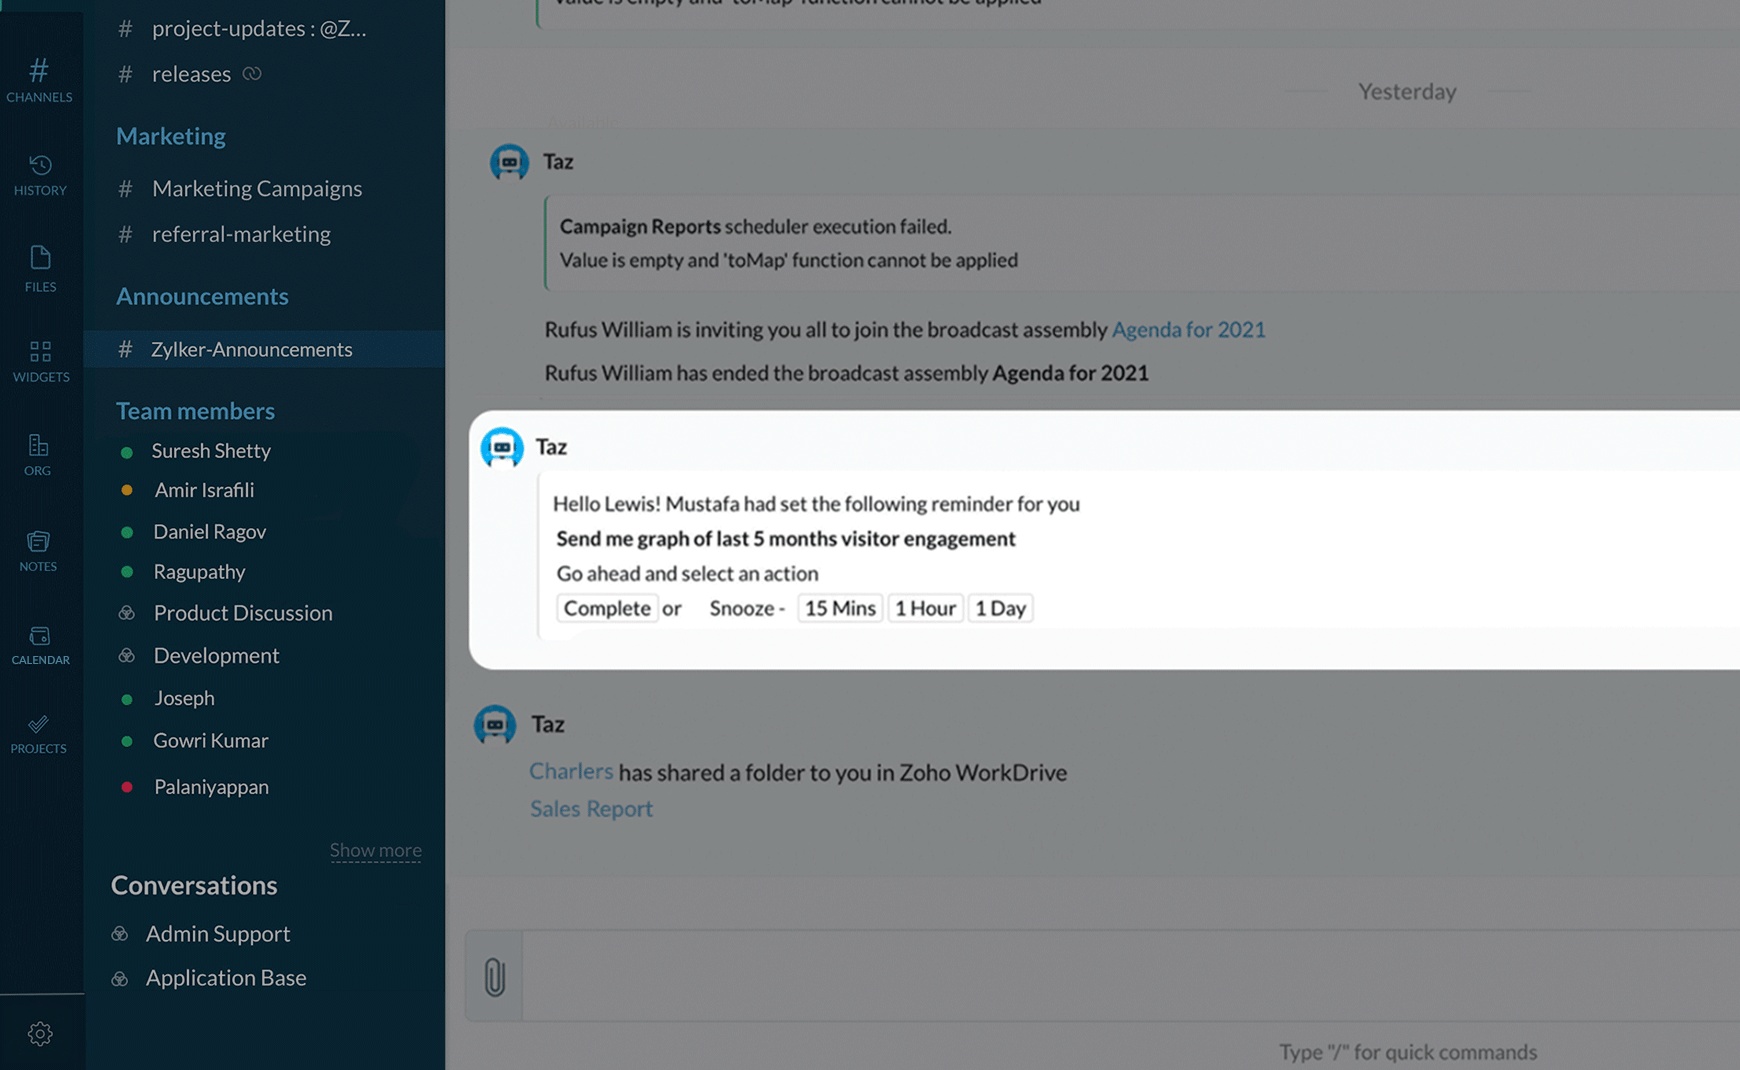
Task: Open chat with Palaniyappan
Action: 211,787
